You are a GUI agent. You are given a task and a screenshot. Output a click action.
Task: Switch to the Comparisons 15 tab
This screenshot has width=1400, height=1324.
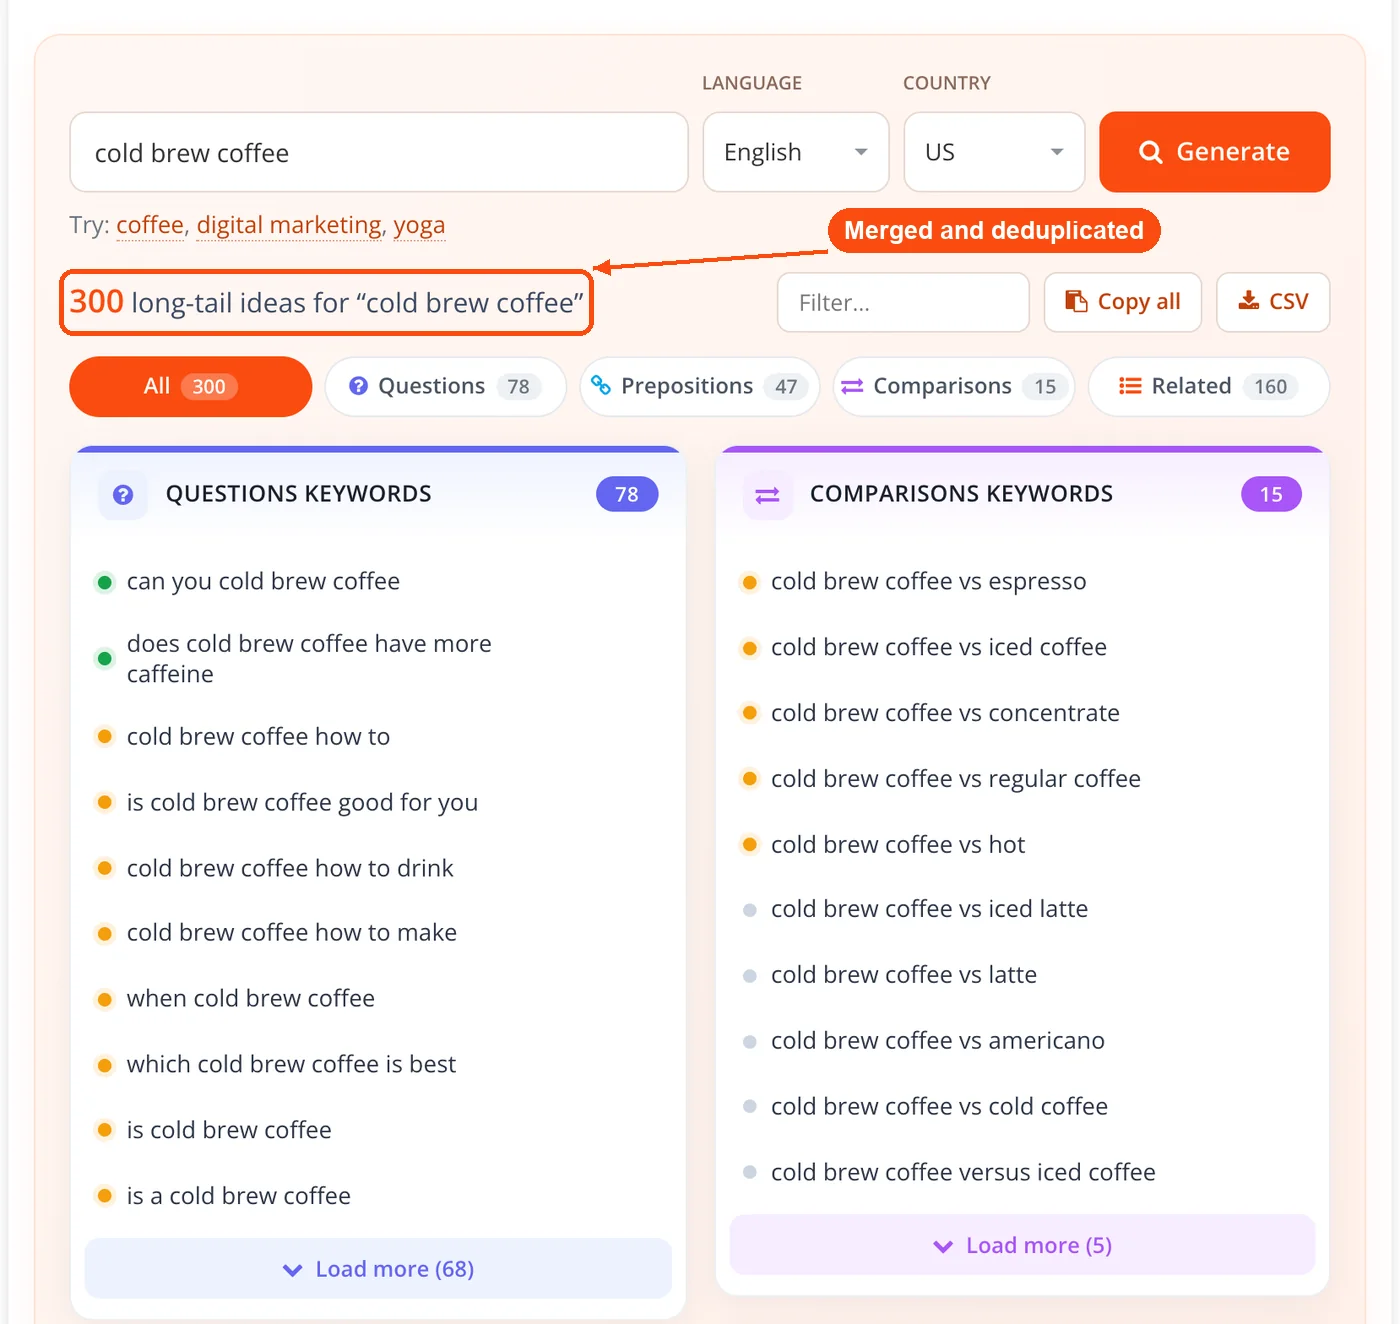point(954,386)
